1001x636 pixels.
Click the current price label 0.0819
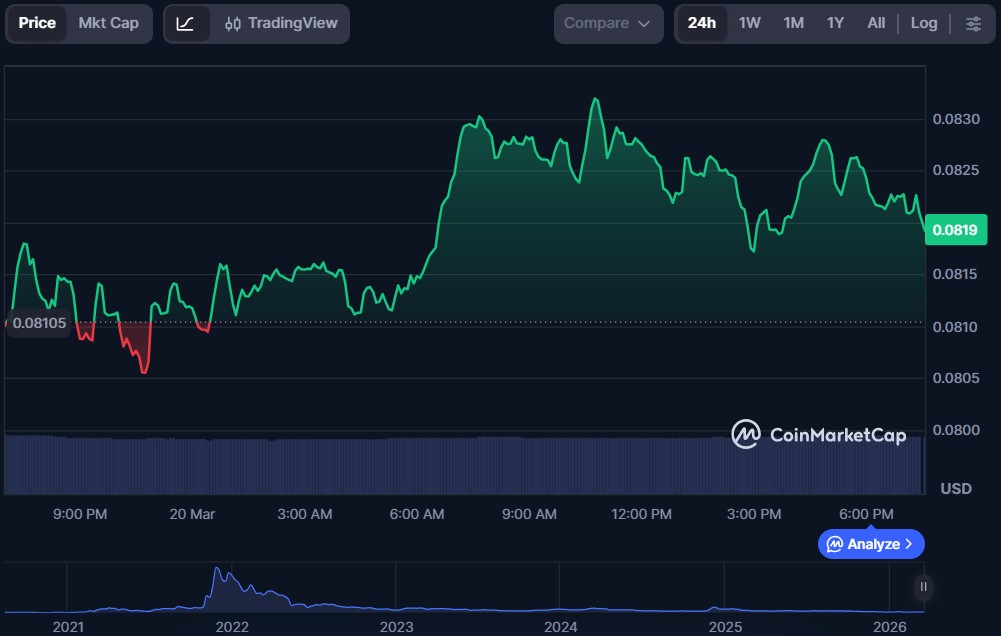click(x=954, y=230)
